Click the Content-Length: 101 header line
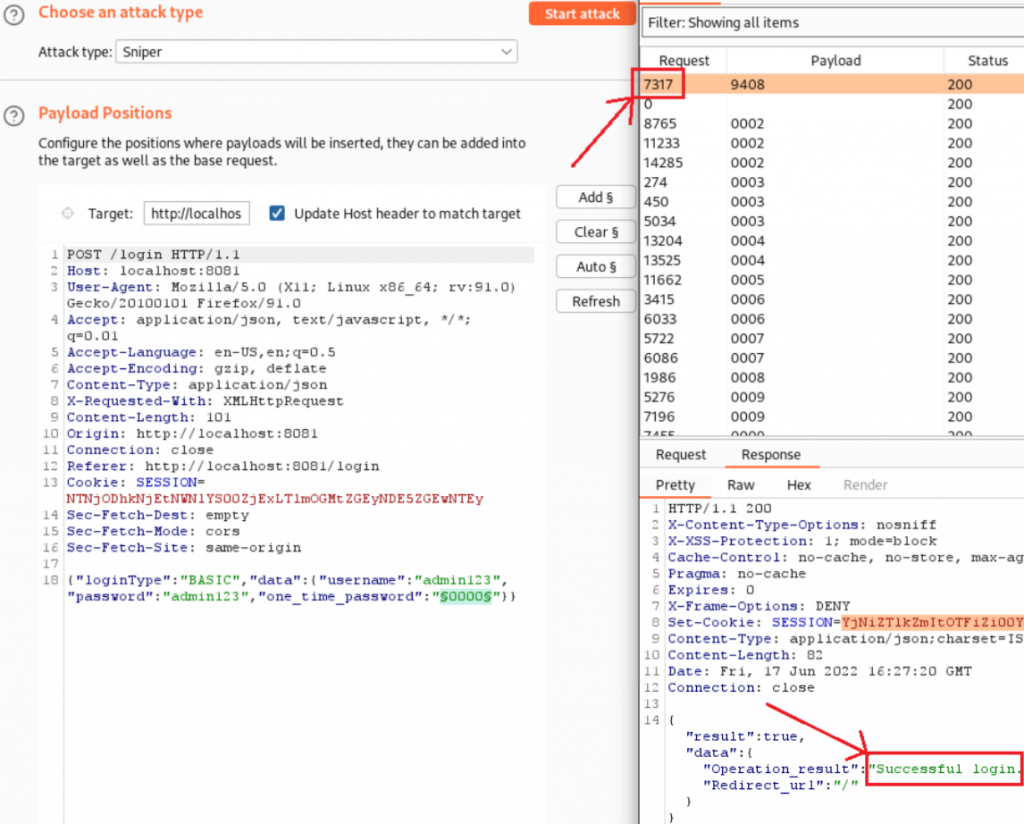This screenshot has width=1024, height=824. point(149,417)
